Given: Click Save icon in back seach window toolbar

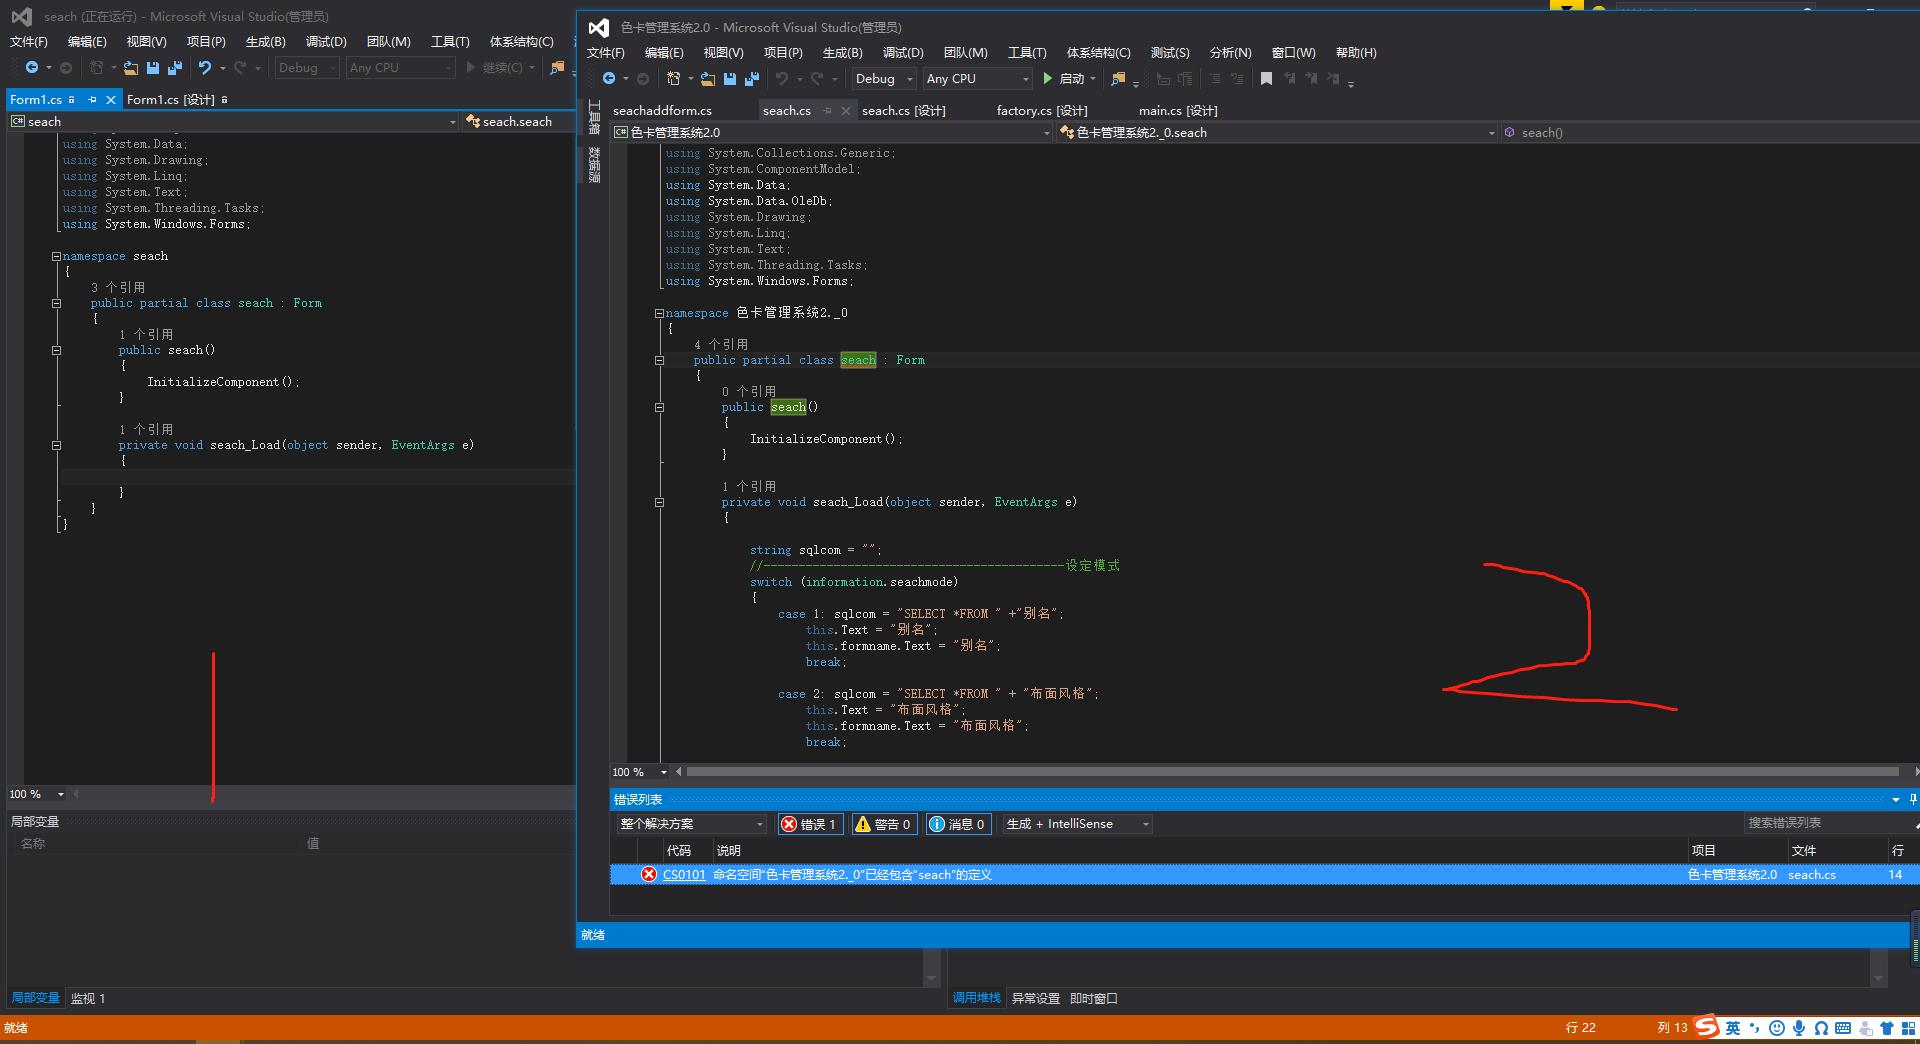Looking at the screenshot, I should coord(153,67).
